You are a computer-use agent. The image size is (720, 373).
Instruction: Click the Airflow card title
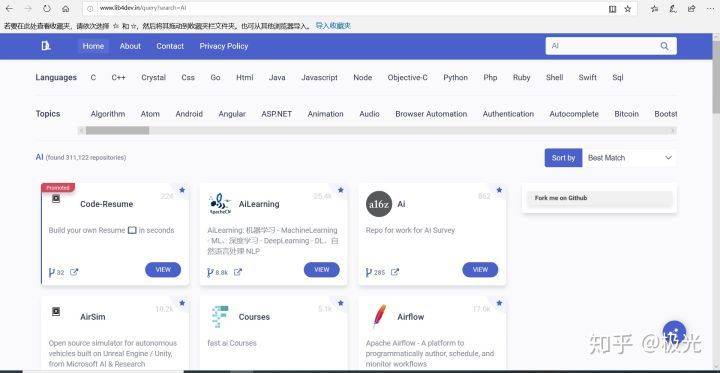pyautogui.click(x=411, y=317)
